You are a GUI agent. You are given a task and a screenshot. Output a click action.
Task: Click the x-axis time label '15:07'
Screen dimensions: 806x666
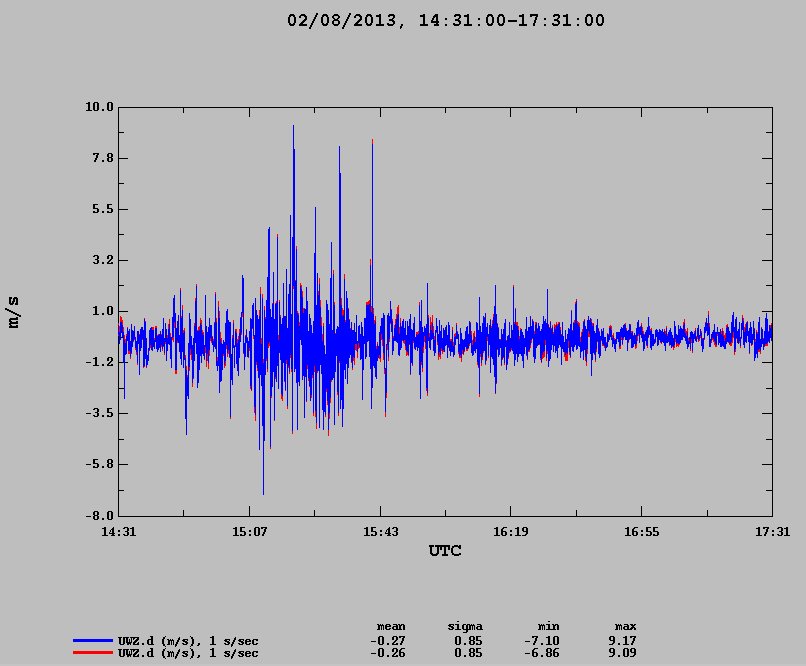click(249, 532)
